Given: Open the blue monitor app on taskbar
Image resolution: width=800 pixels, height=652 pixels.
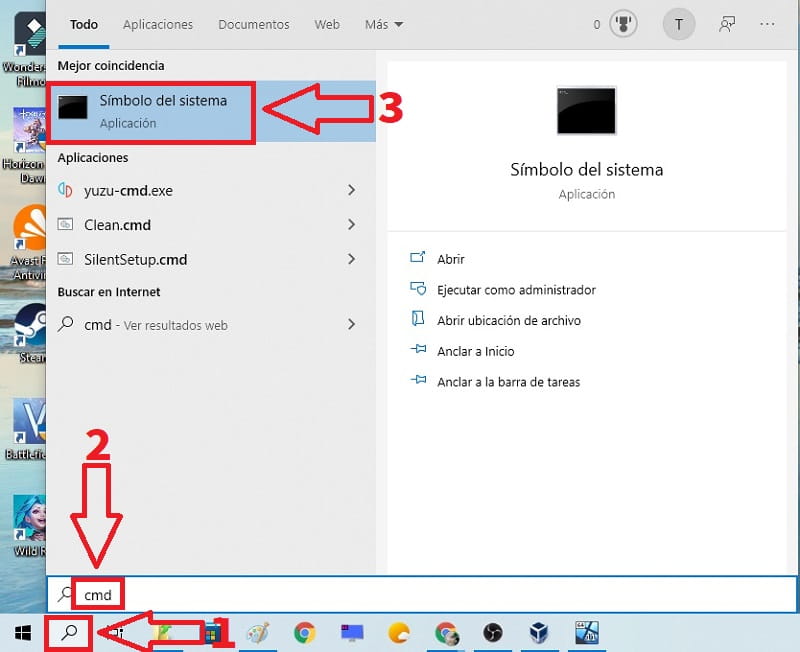Looking at the screenshot, I should (352, 633).
